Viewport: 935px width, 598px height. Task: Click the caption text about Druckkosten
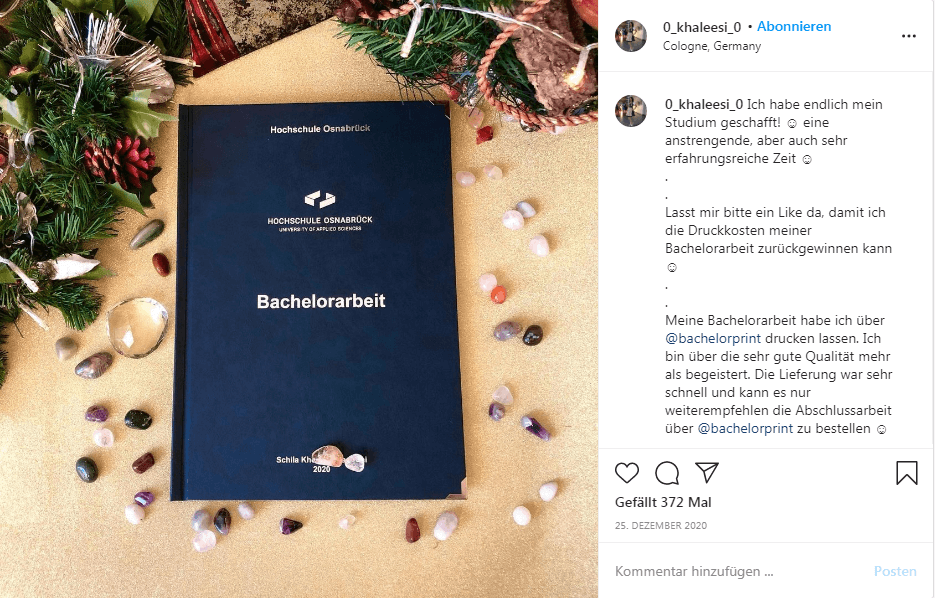(x=778, y=230)
